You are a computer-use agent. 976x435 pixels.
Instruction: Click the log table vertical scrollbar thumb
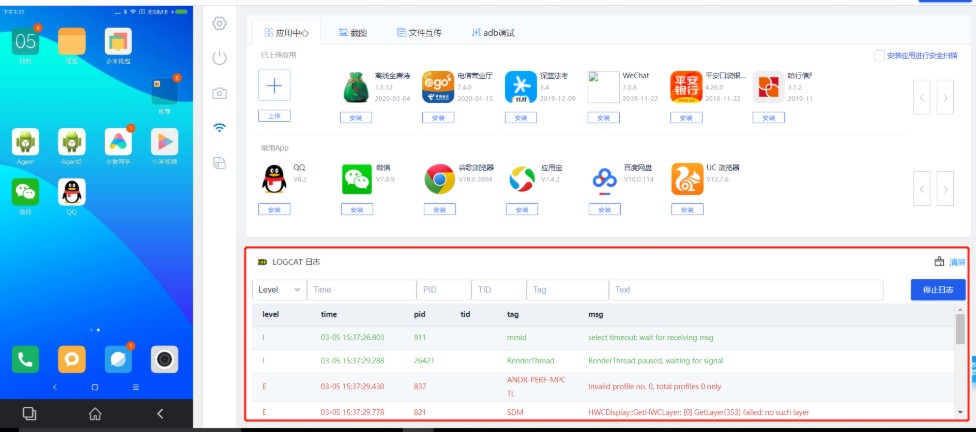pyautogui.click(x=960, y=329)
